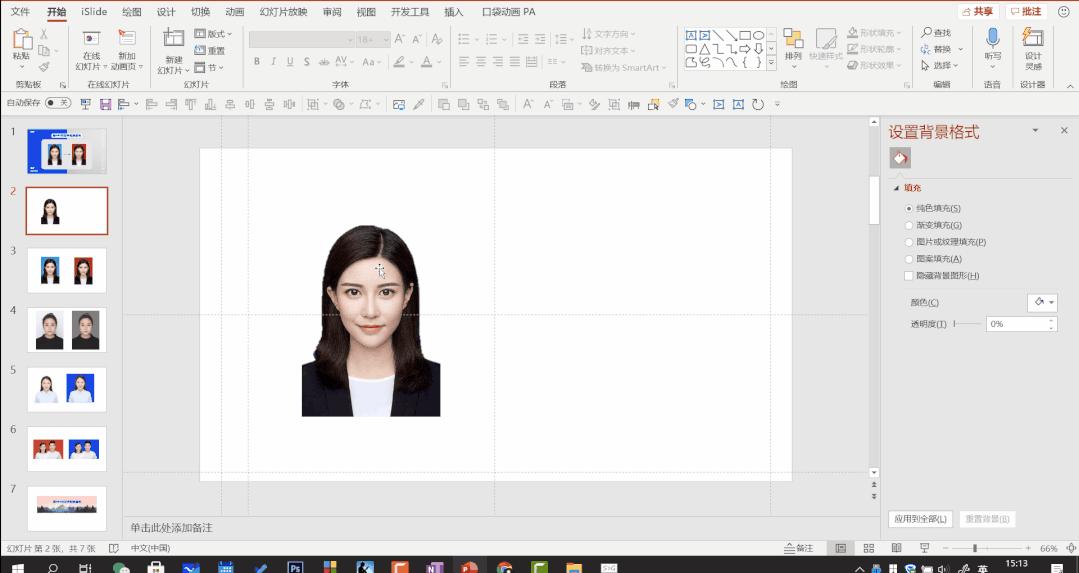
Task: Toggle the AutoSave switch
Action: 58,103
